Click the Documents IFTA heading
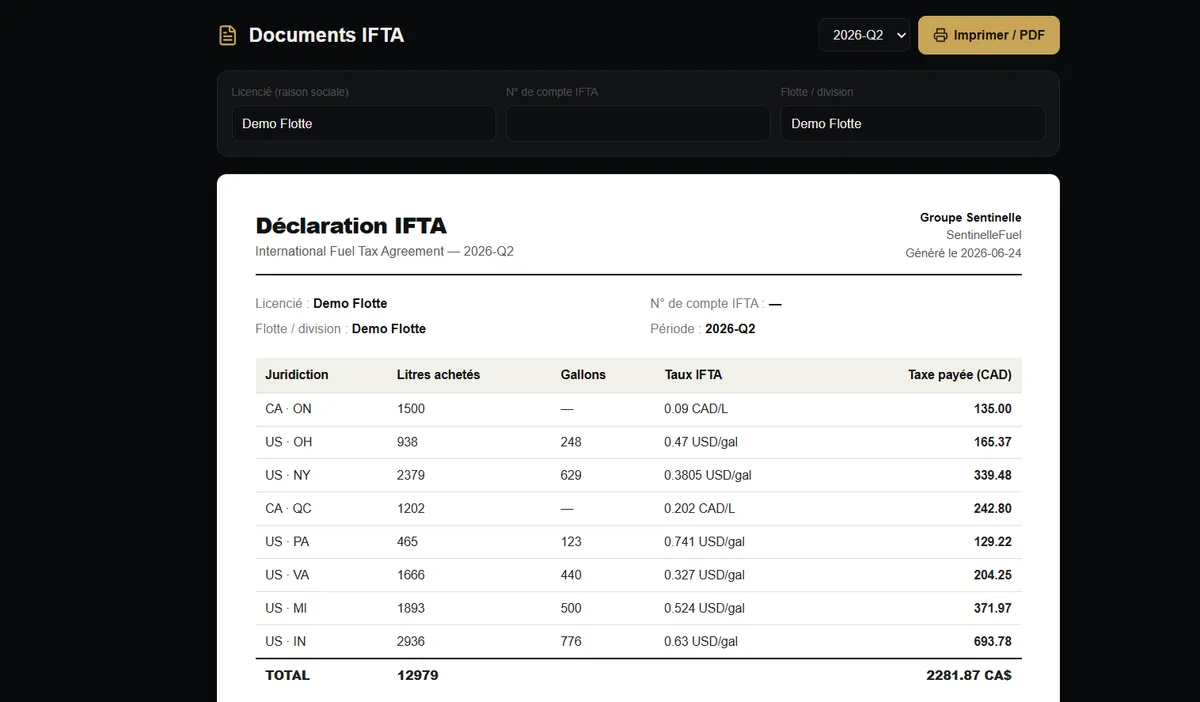This screenshot has height=702, width=1200. click(x=326, y=35)
